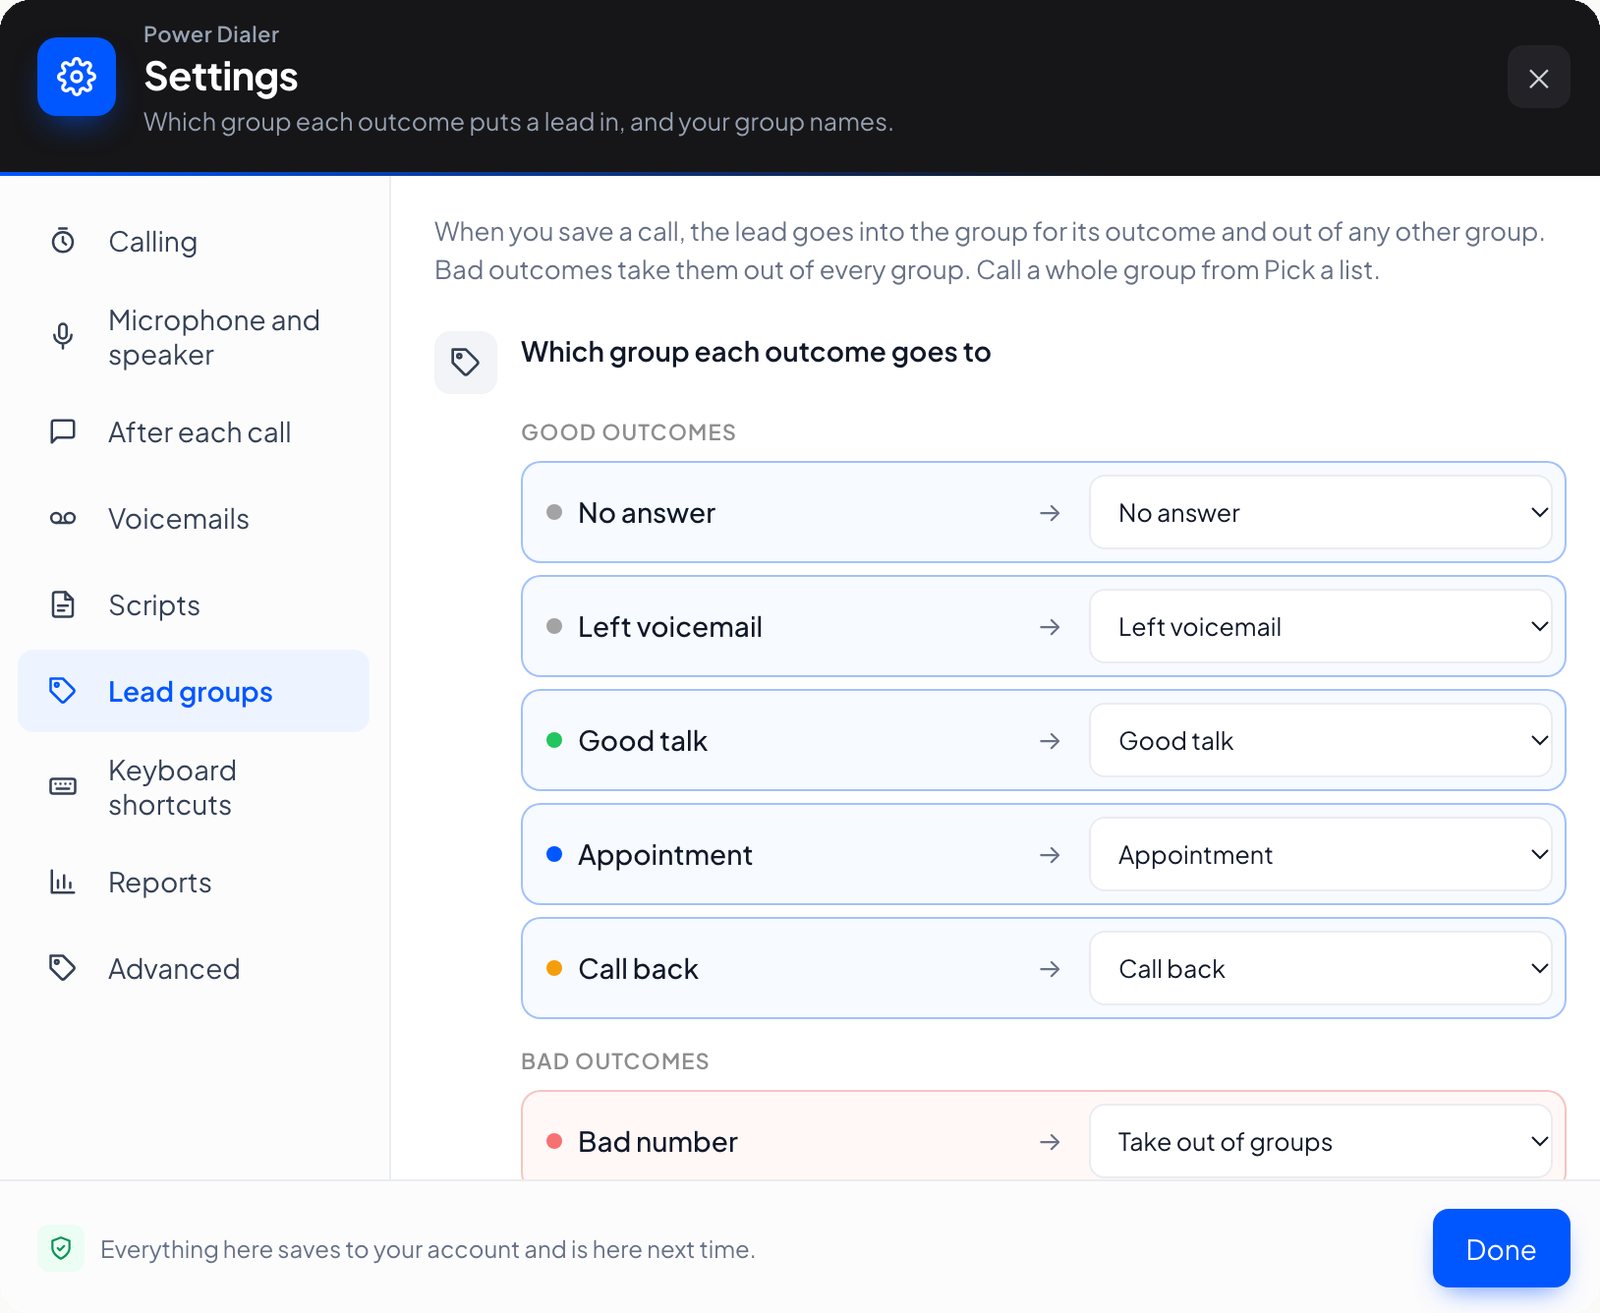Open the Take out of groups dropdown
This screenshot has height=1313, width=1600.
click(1320, 1141)
